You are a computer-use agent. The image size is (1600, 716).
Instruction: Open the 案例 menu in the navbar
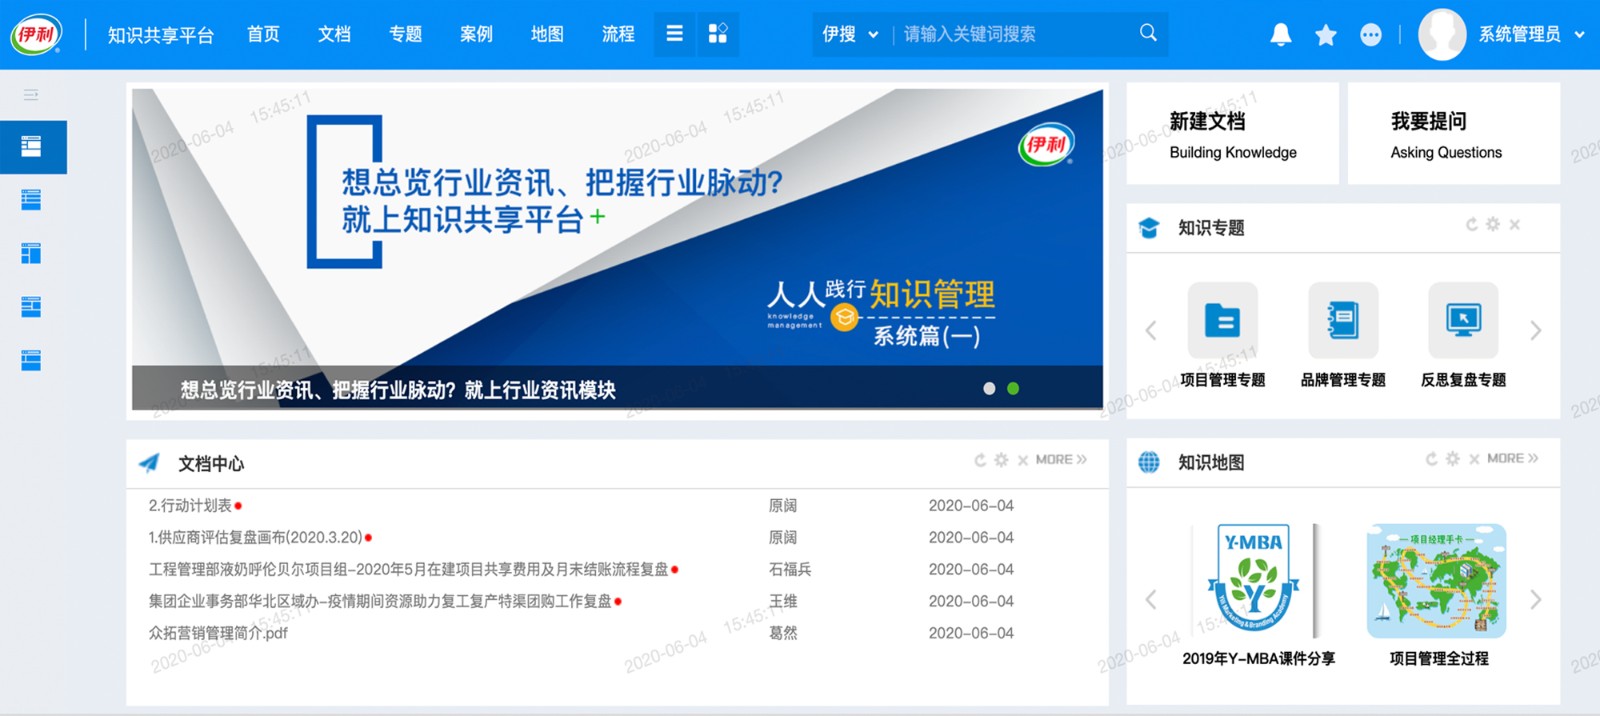click(x=476, y=34)
